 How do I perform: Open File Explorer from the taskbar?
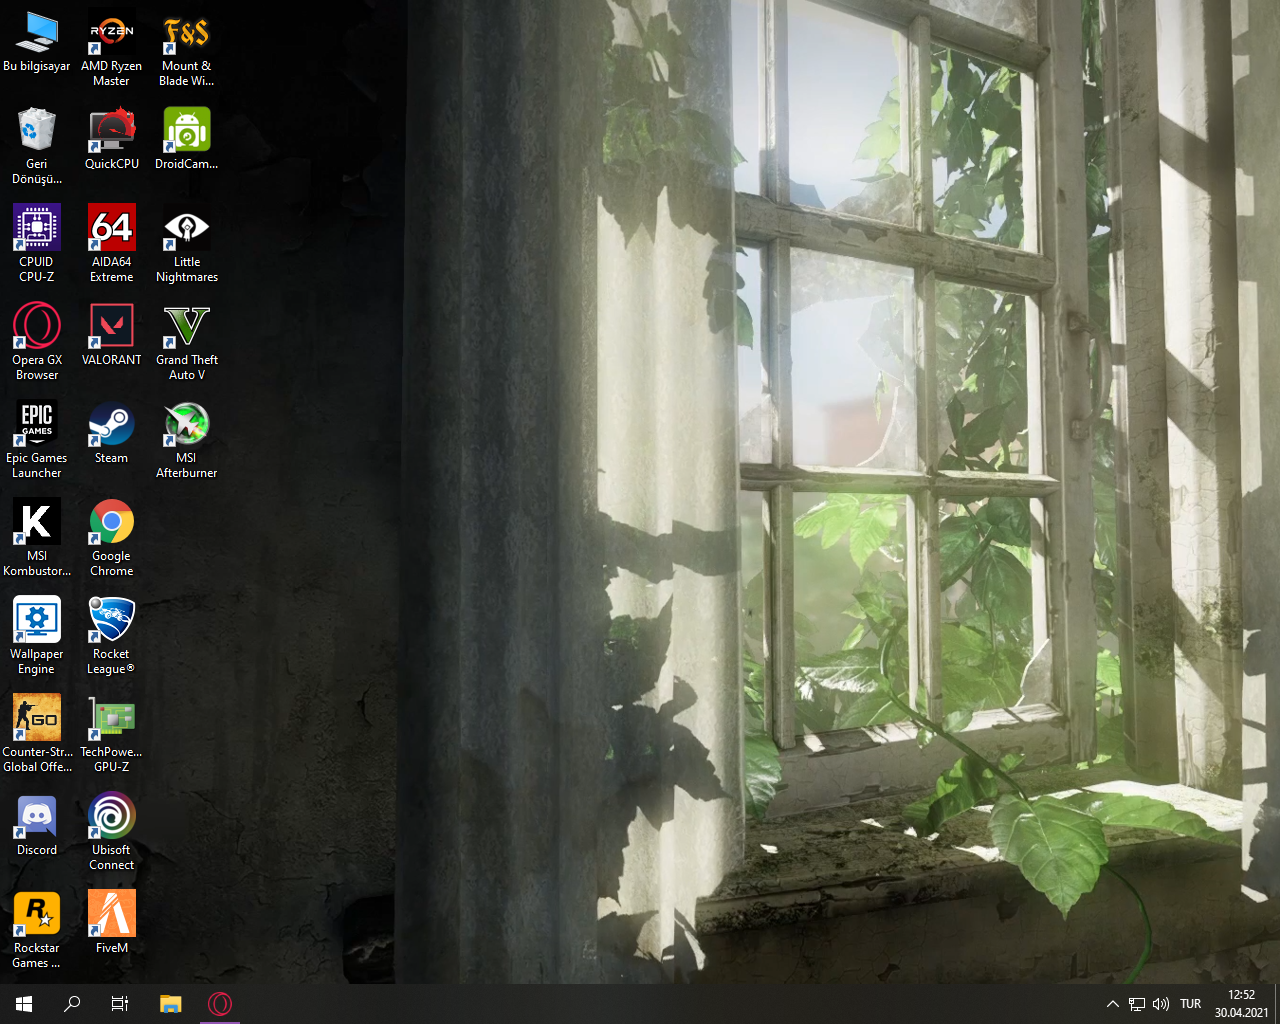pyautogui.click(x=171, y=1004)
